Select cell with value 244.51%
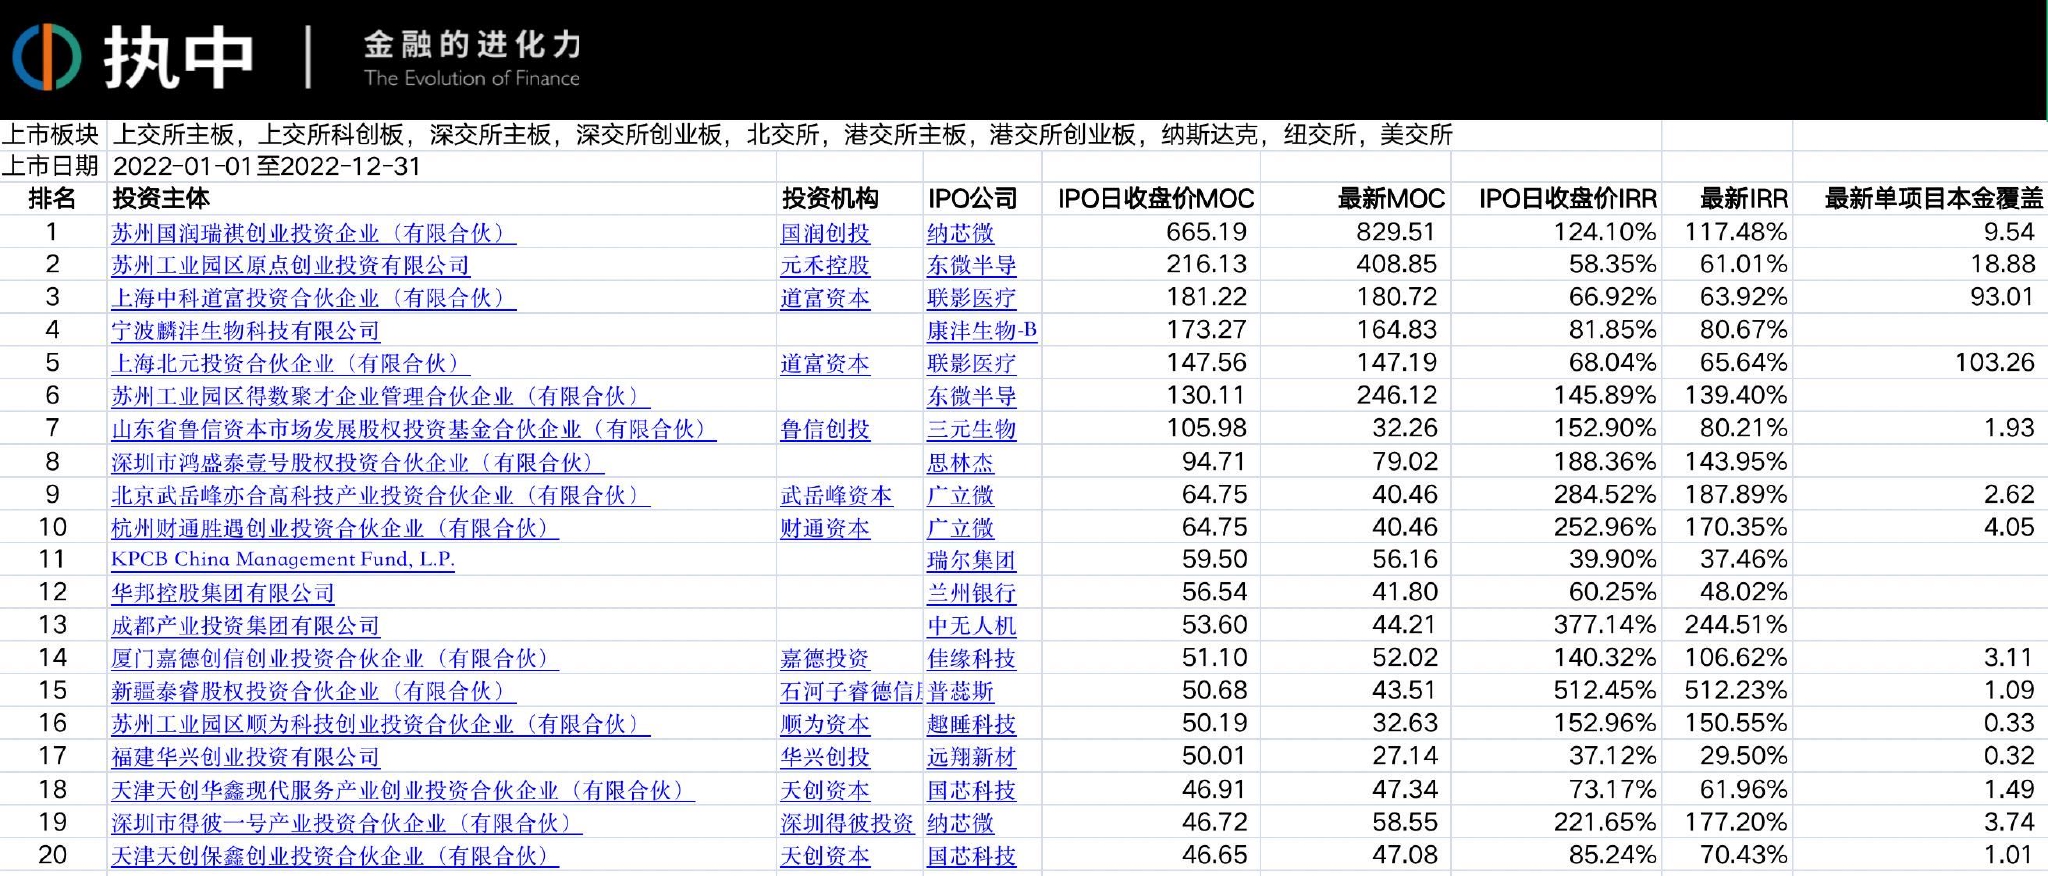 1735,625
